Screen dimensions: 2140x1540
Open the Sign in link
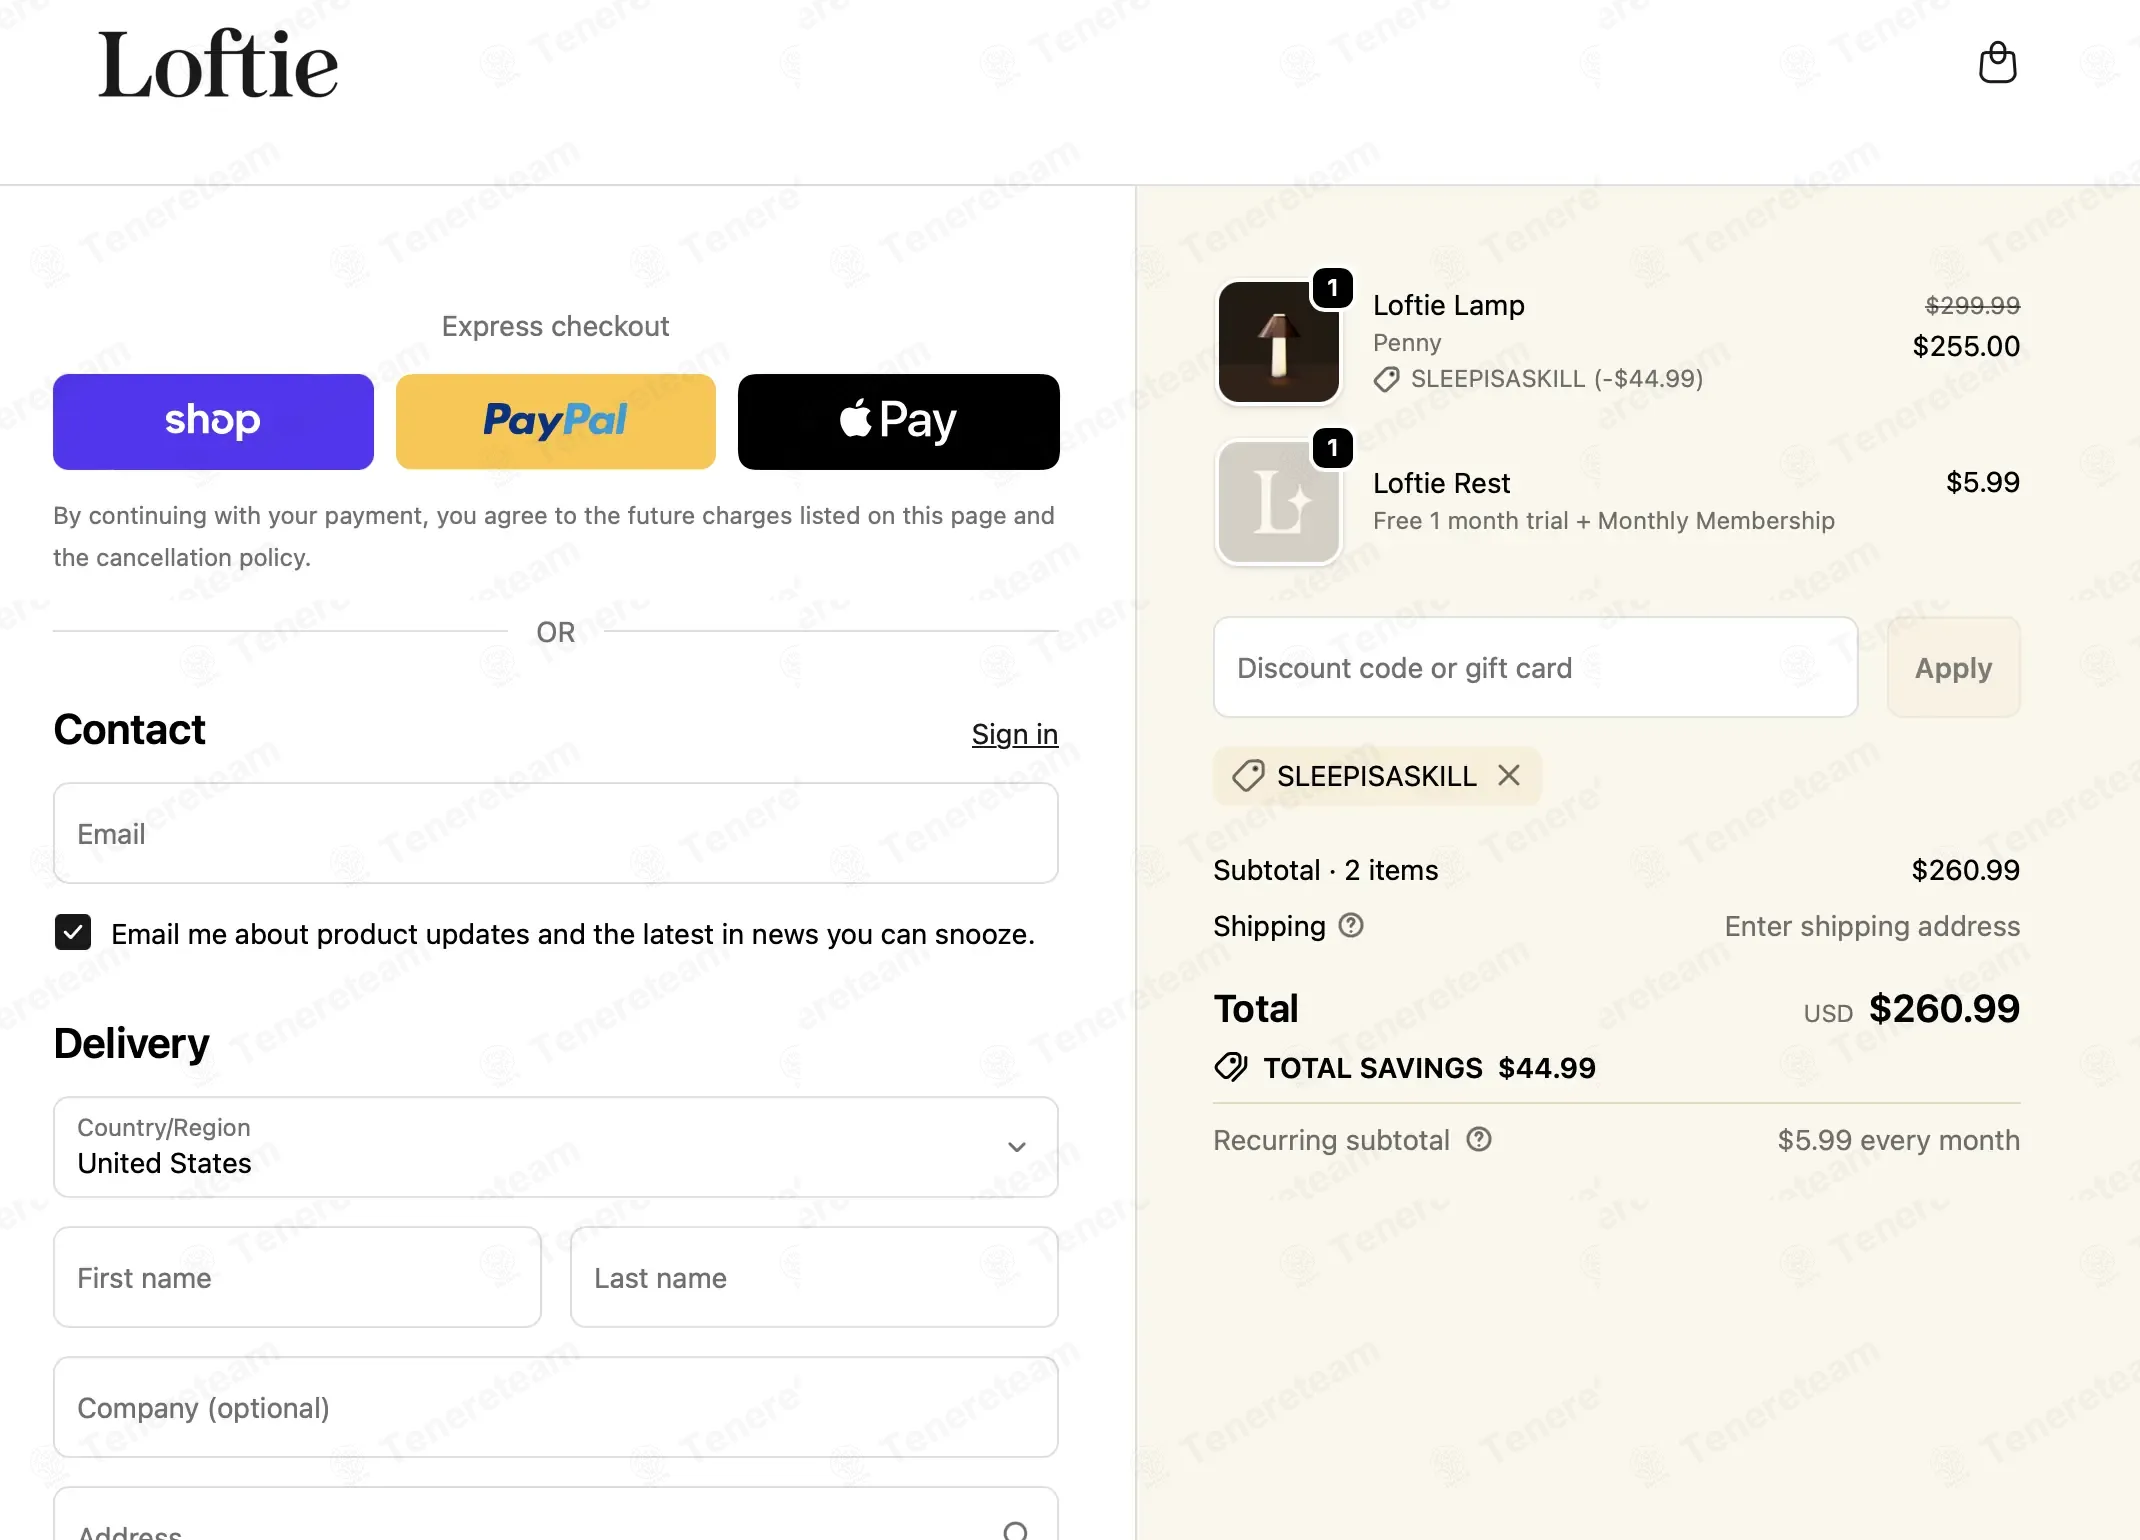[x=1015, y=734]
